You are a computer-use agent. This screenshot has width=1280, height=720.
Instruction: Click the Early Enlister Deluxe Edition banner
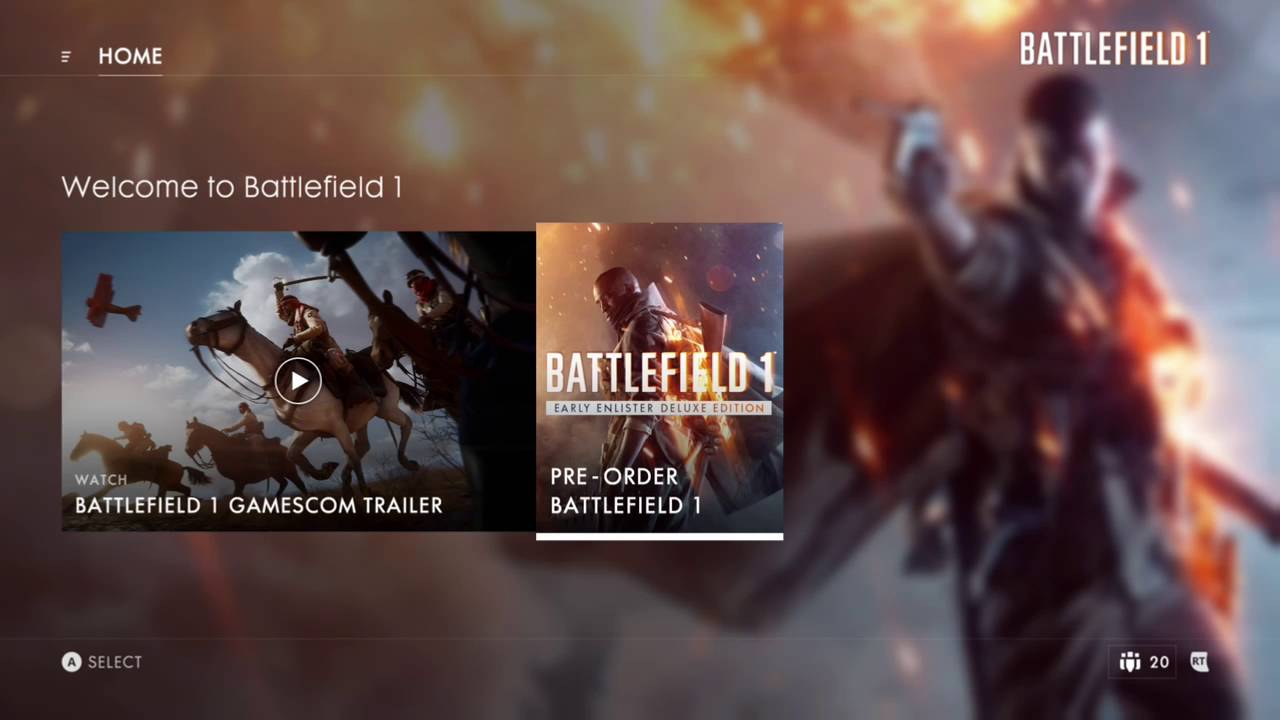point(659,408)
